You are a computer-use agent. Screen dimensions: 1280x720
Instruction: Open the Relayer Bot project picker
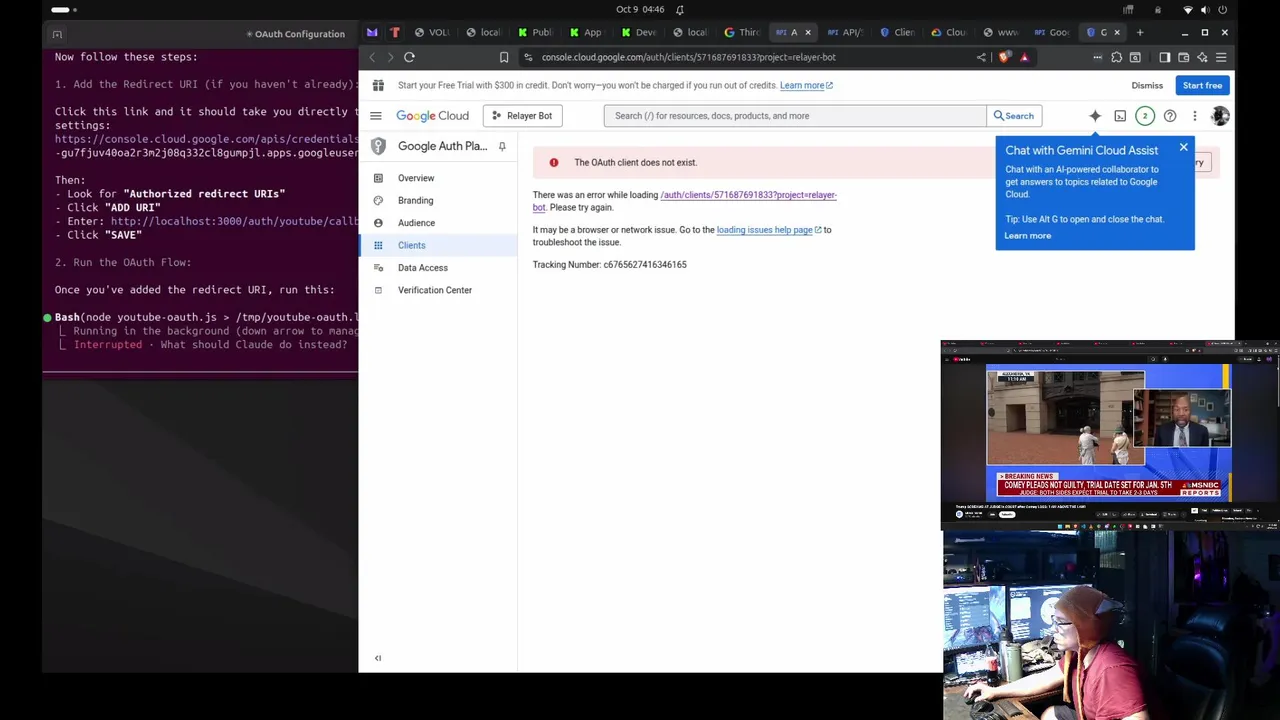(522, 116)
